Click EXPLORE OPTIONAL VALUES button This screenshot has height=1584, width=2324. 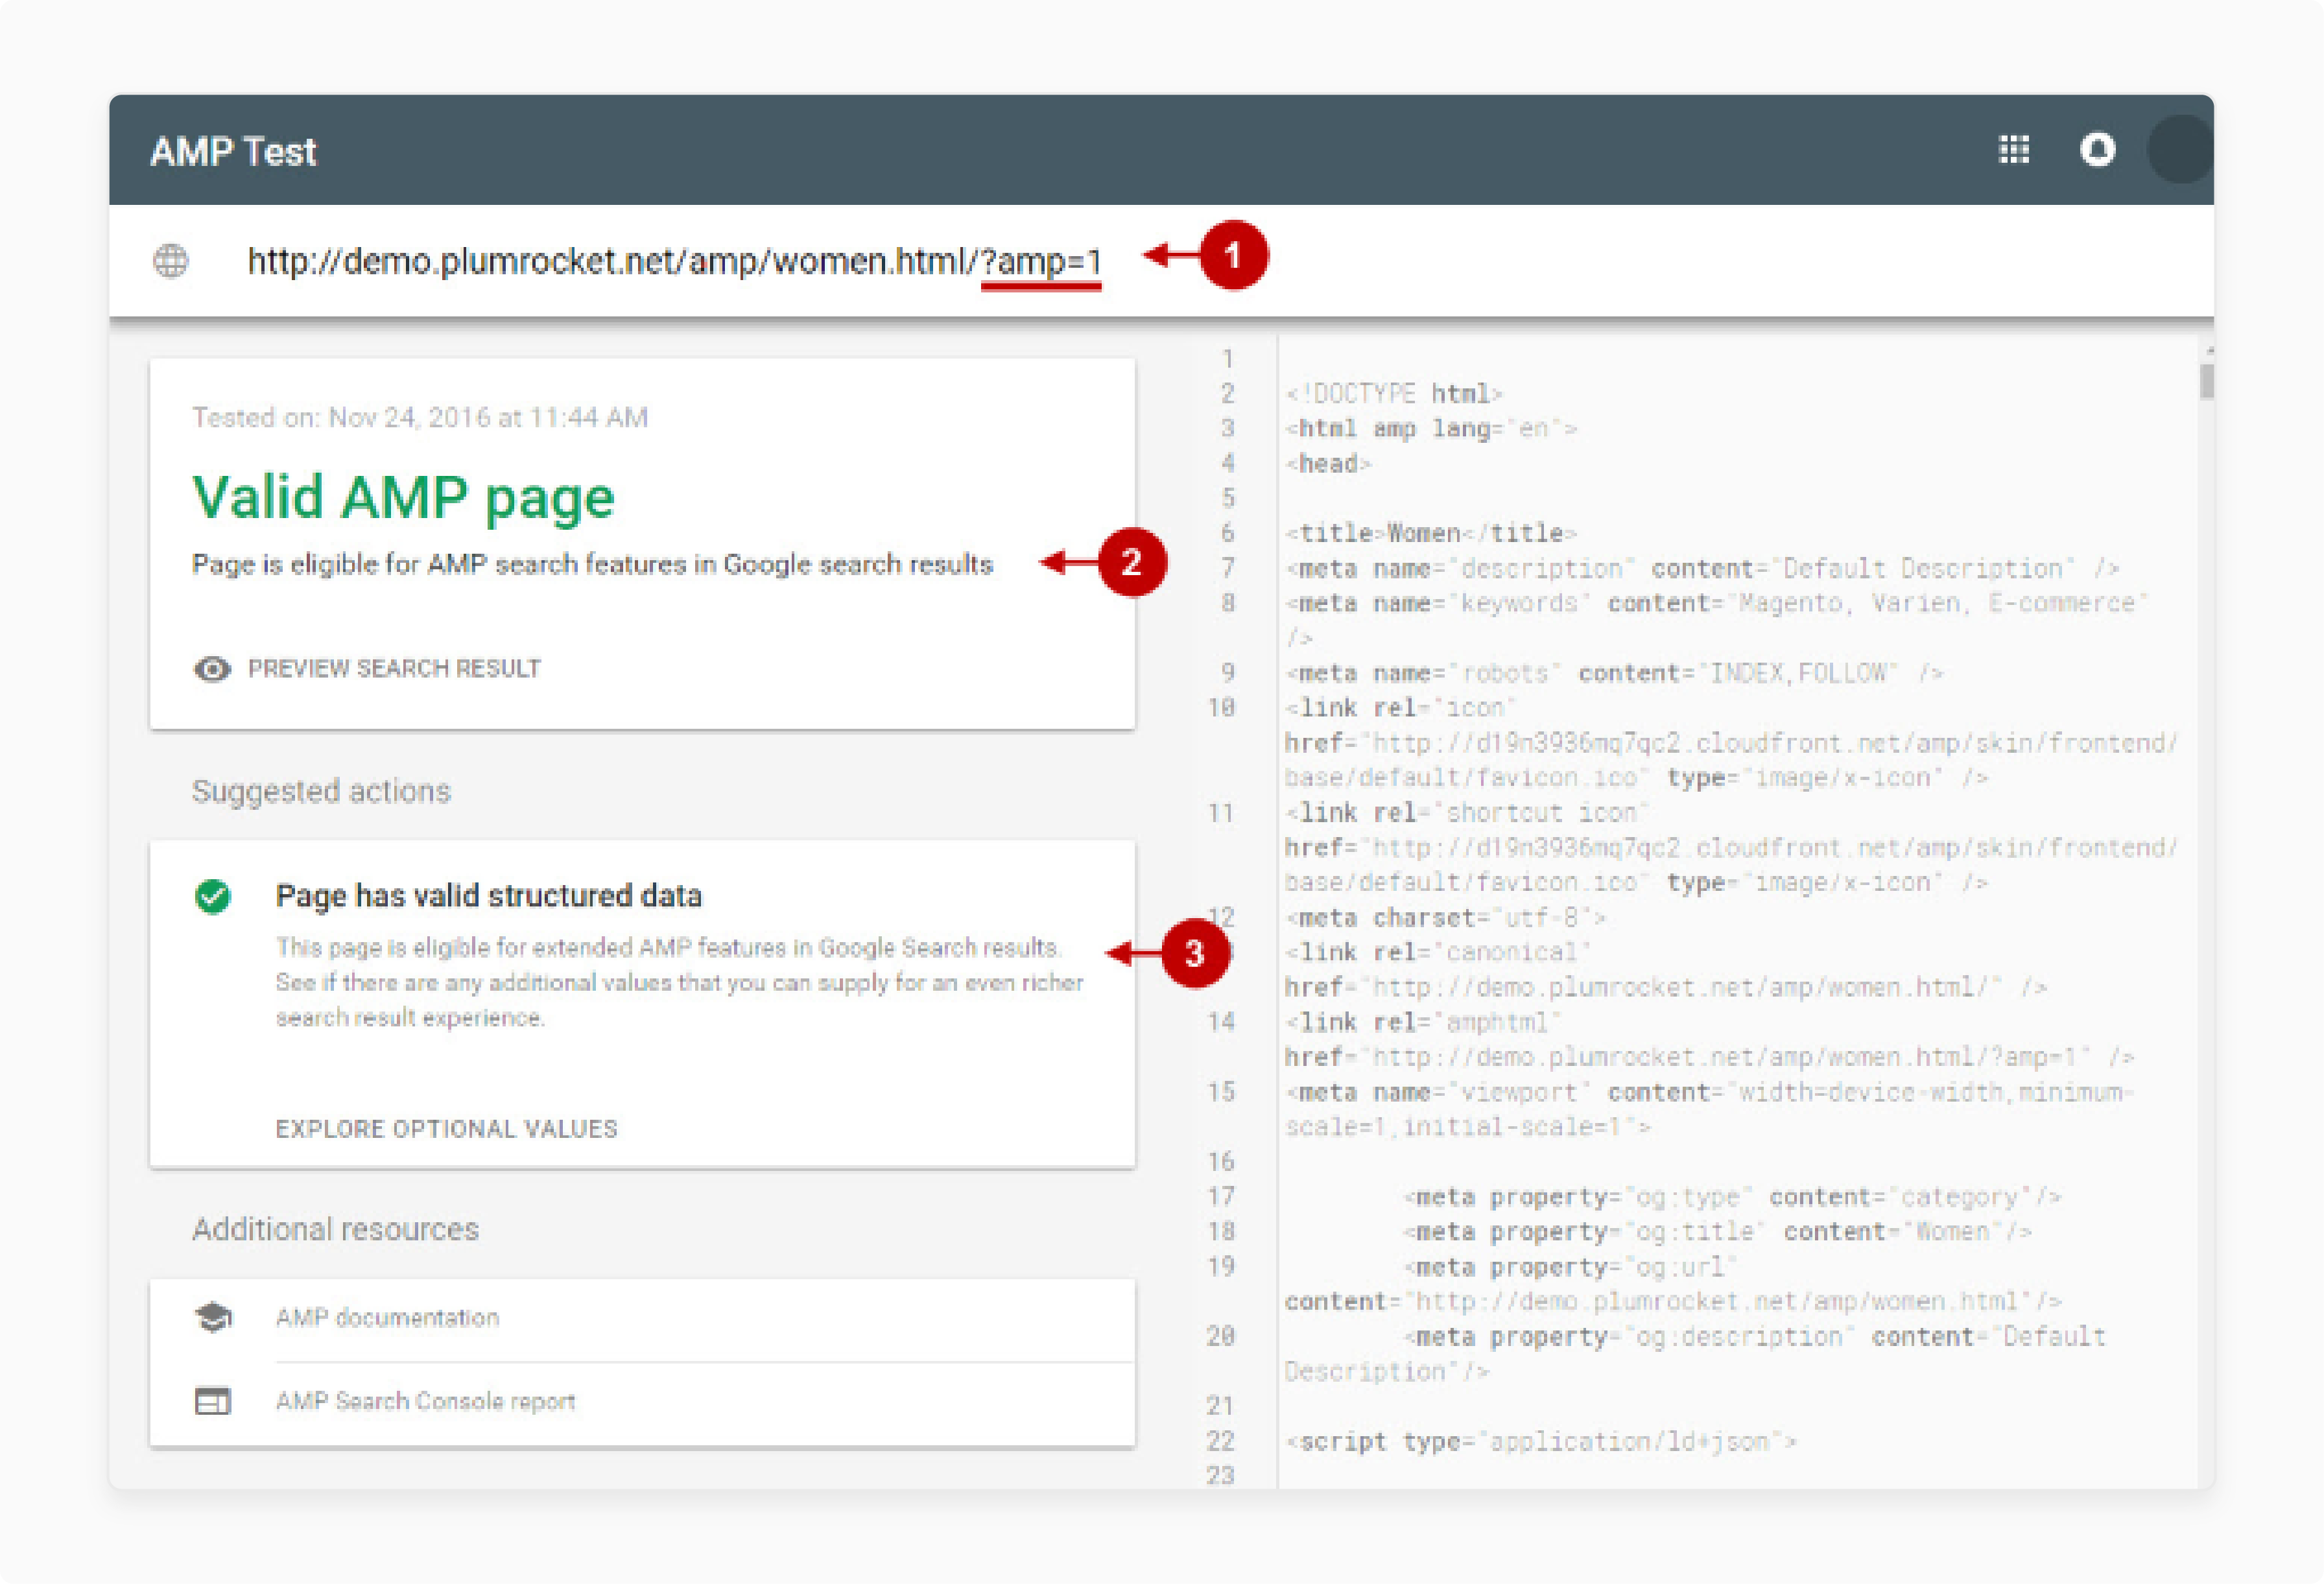447,1129
